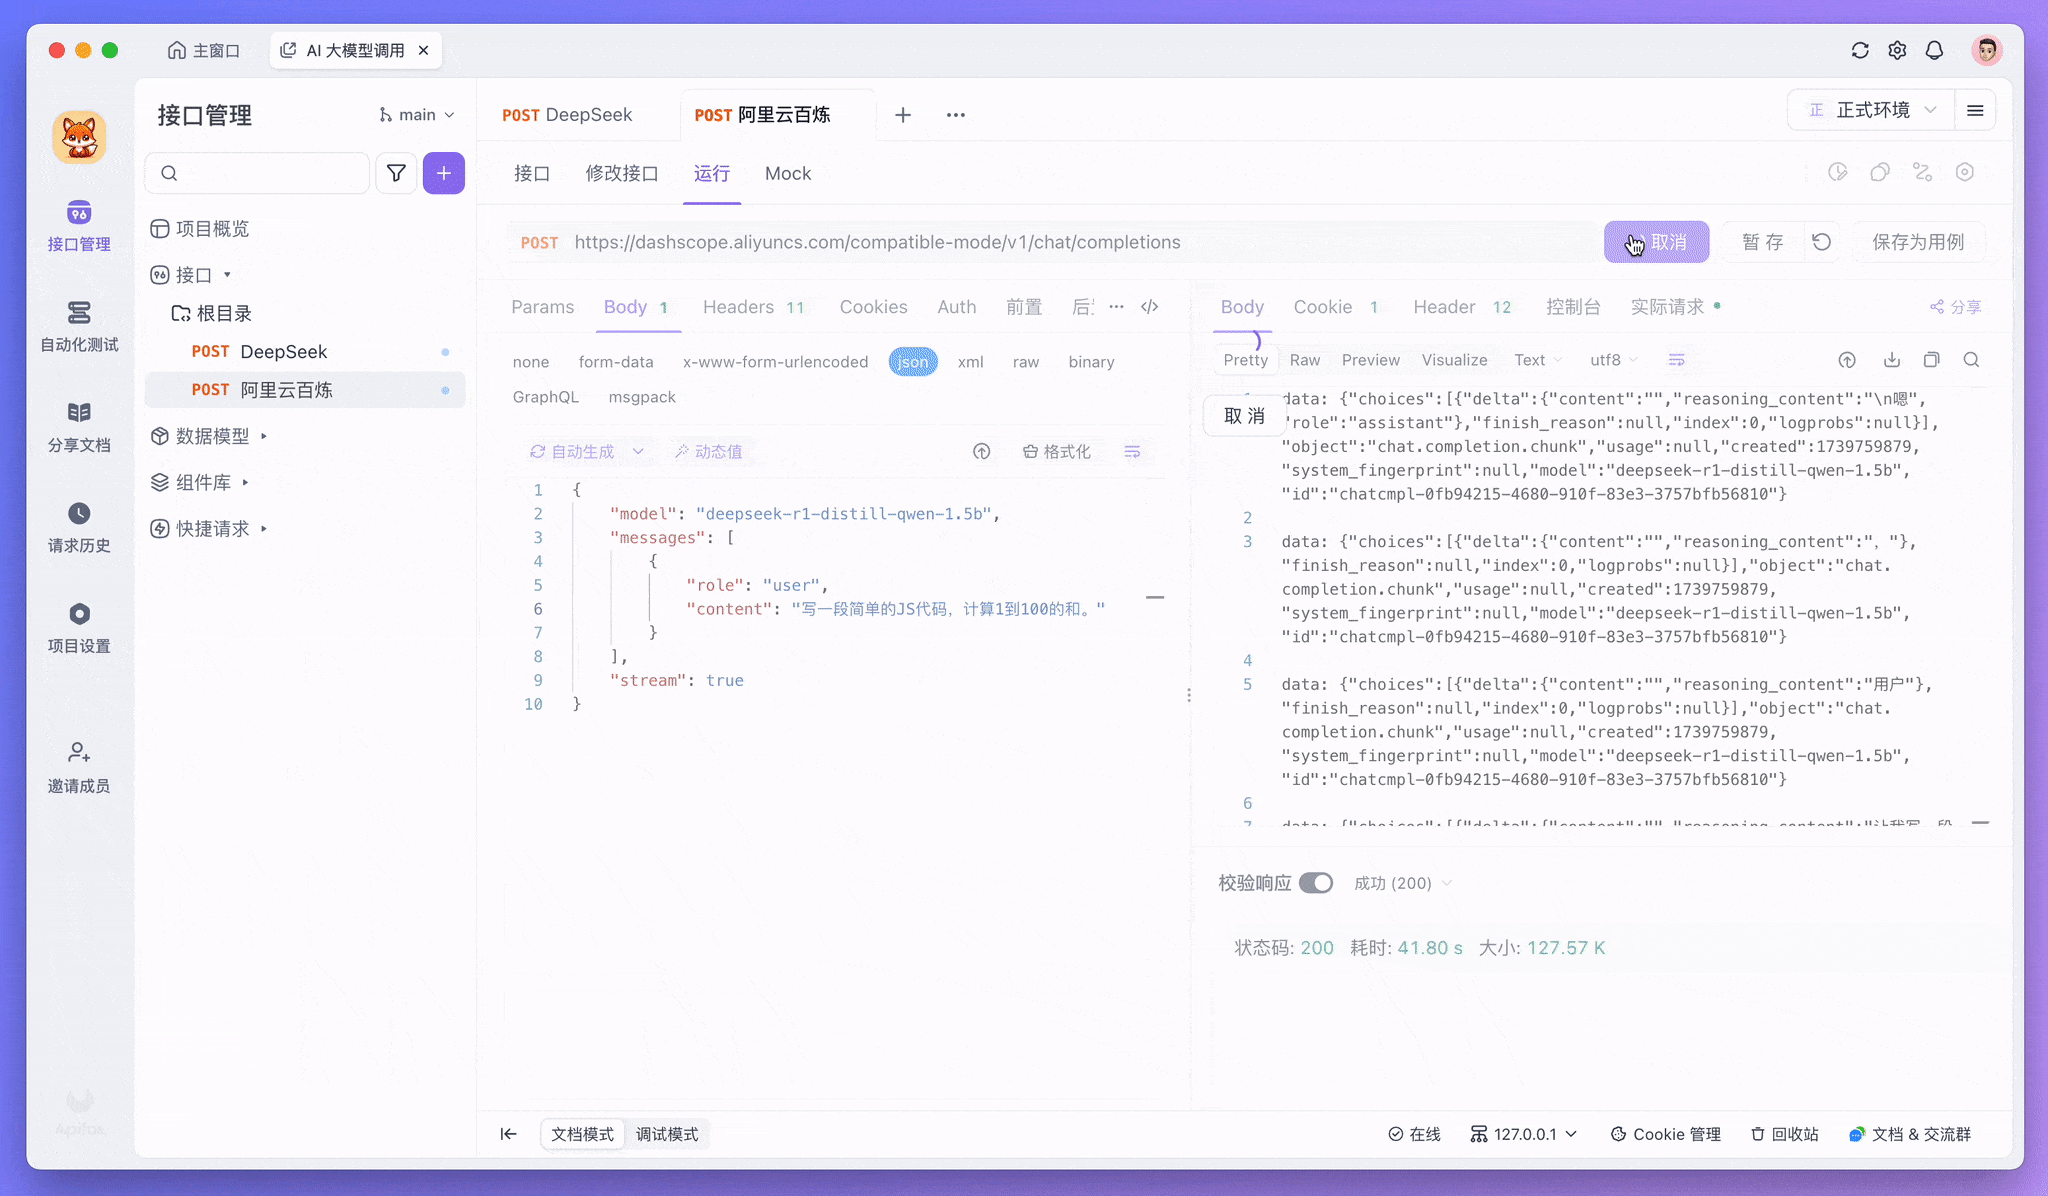The image size is (2048, 1196).
Task: Click the purple plus add button
Action: point(444,173)
